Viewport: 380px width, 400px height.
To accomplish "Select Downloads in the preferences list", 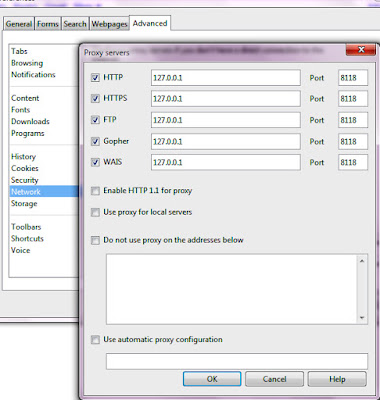I will click(x=30, y=122).
